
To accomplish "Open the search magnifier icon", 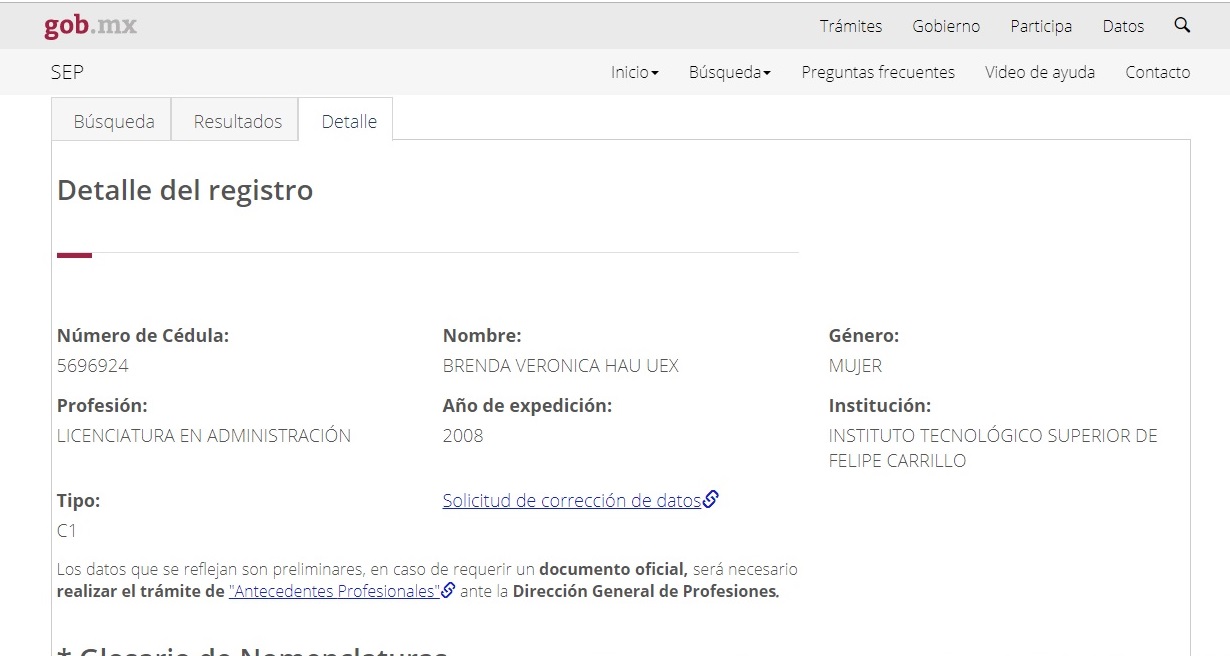I will 1182,26.
